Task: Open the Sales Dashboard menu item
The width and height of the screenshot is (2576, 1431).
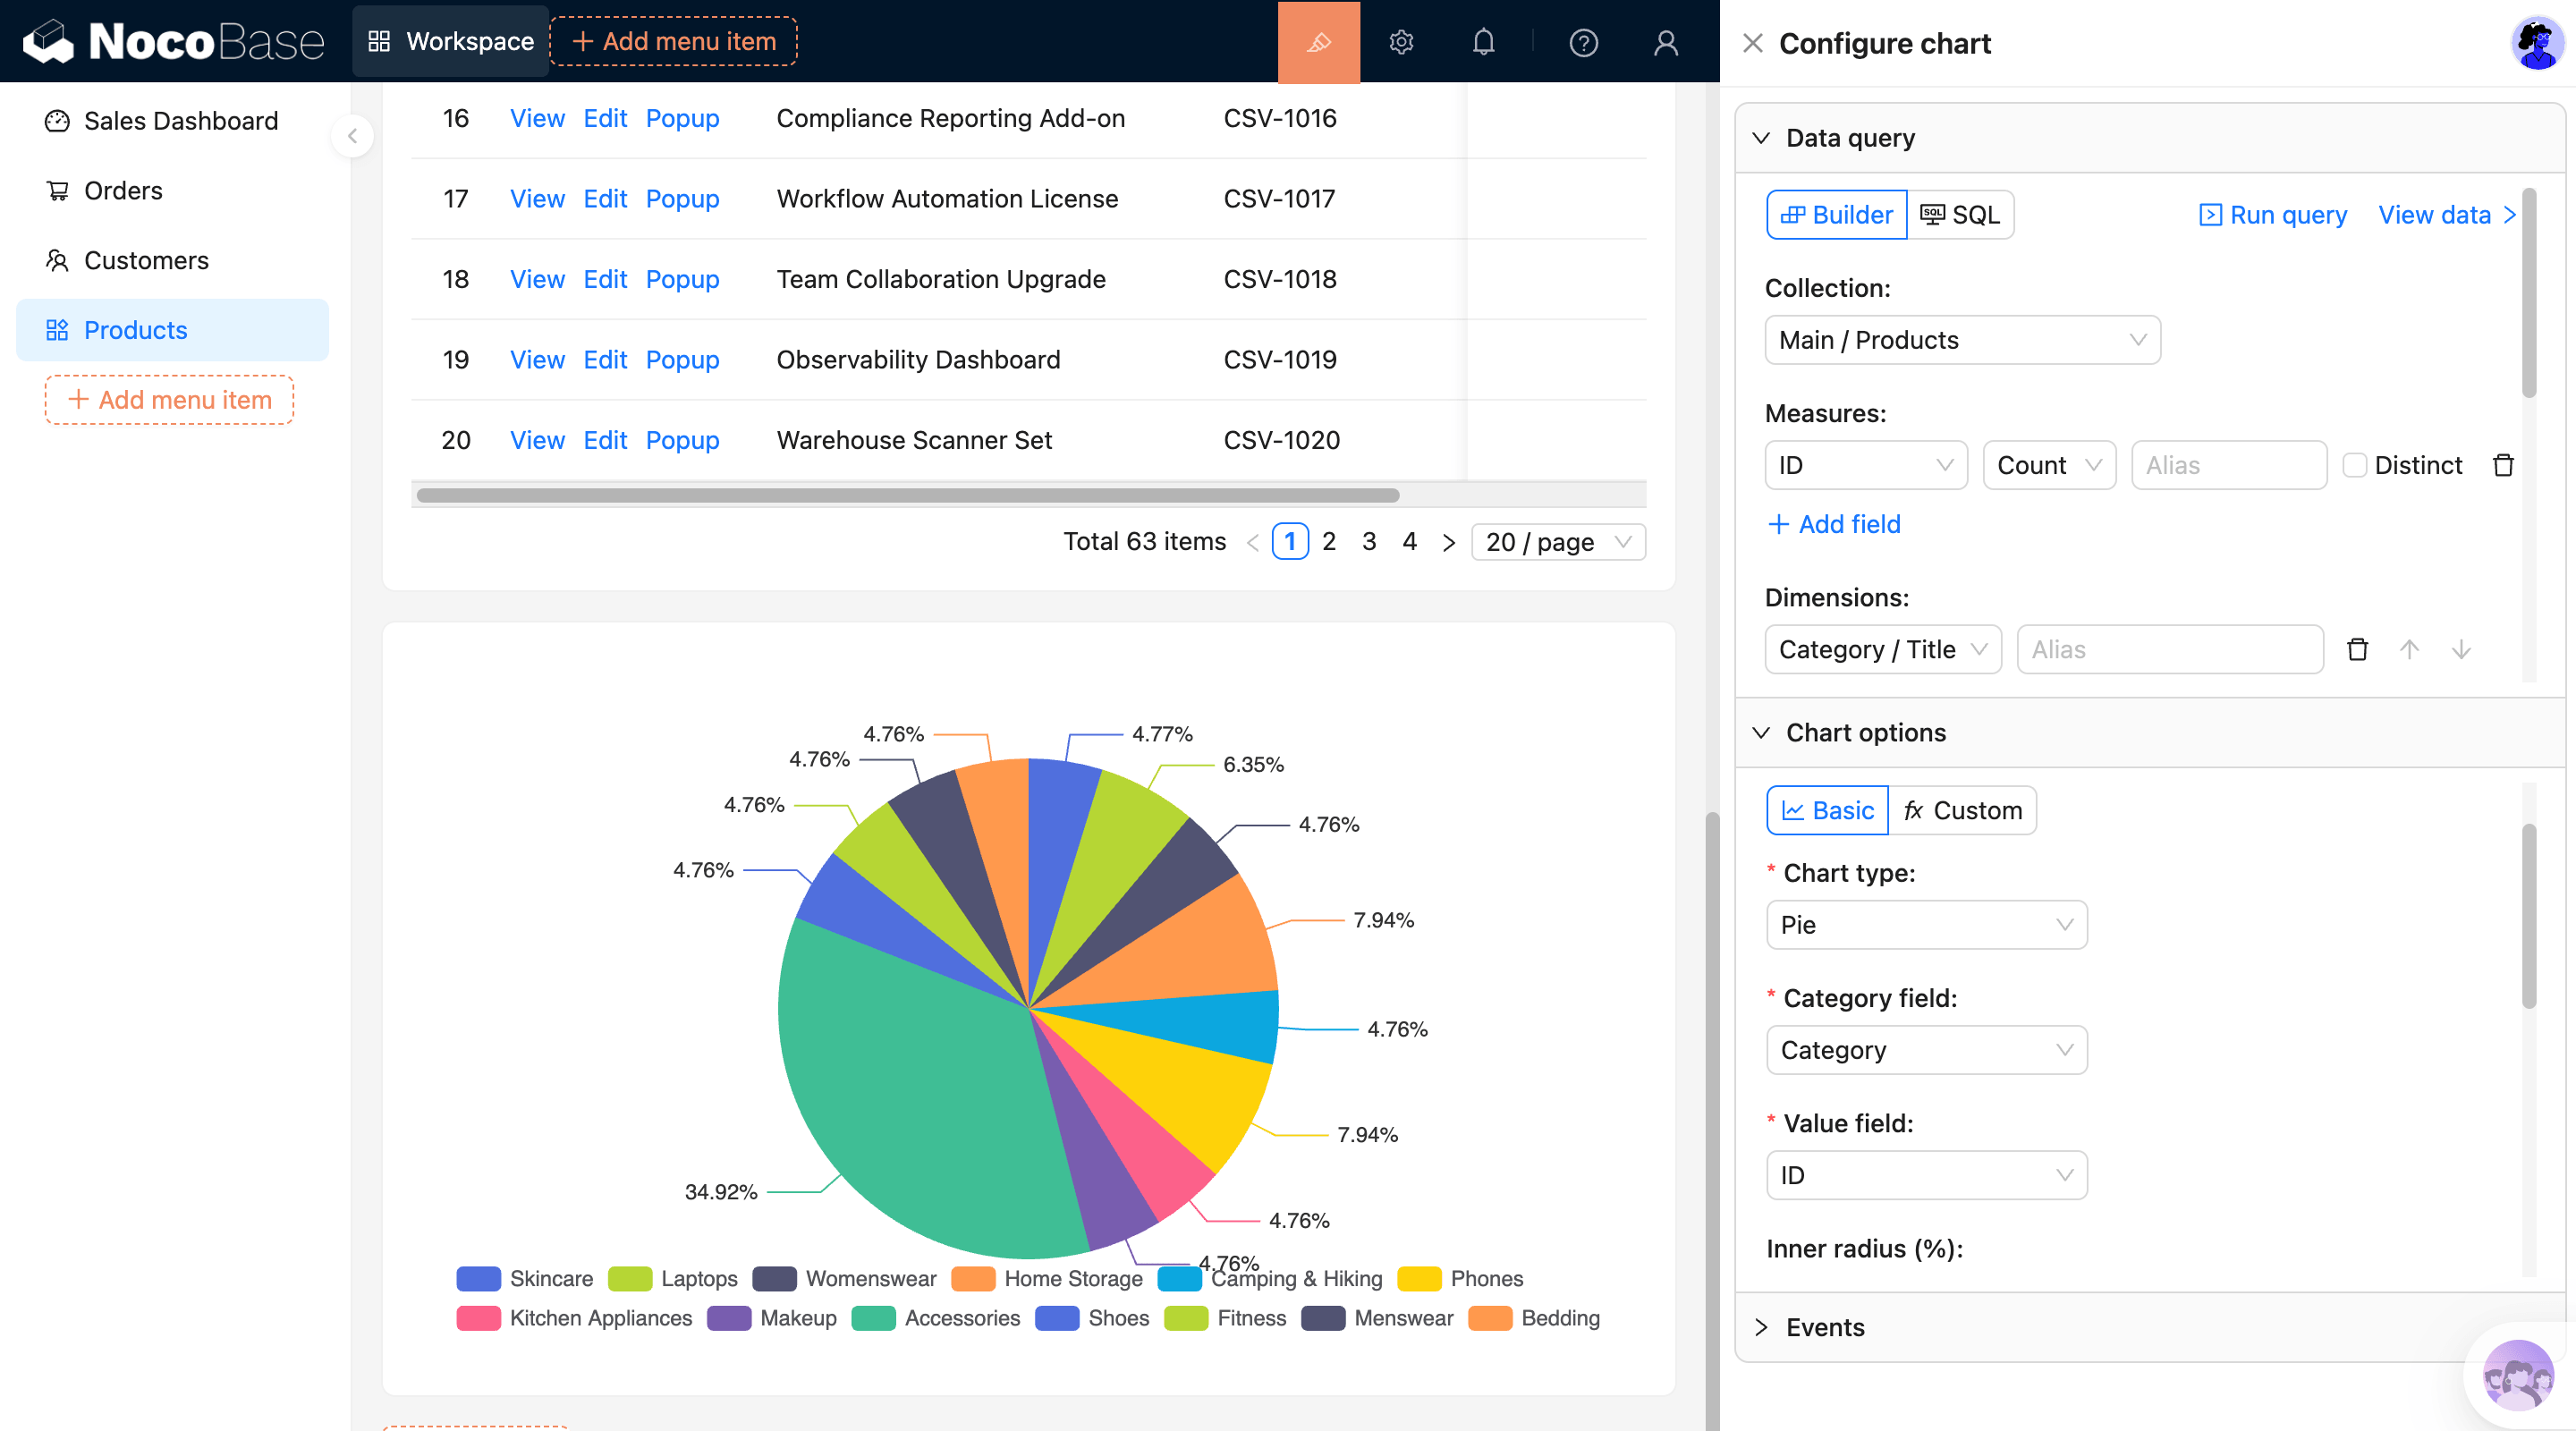Action: coord(180,121)
